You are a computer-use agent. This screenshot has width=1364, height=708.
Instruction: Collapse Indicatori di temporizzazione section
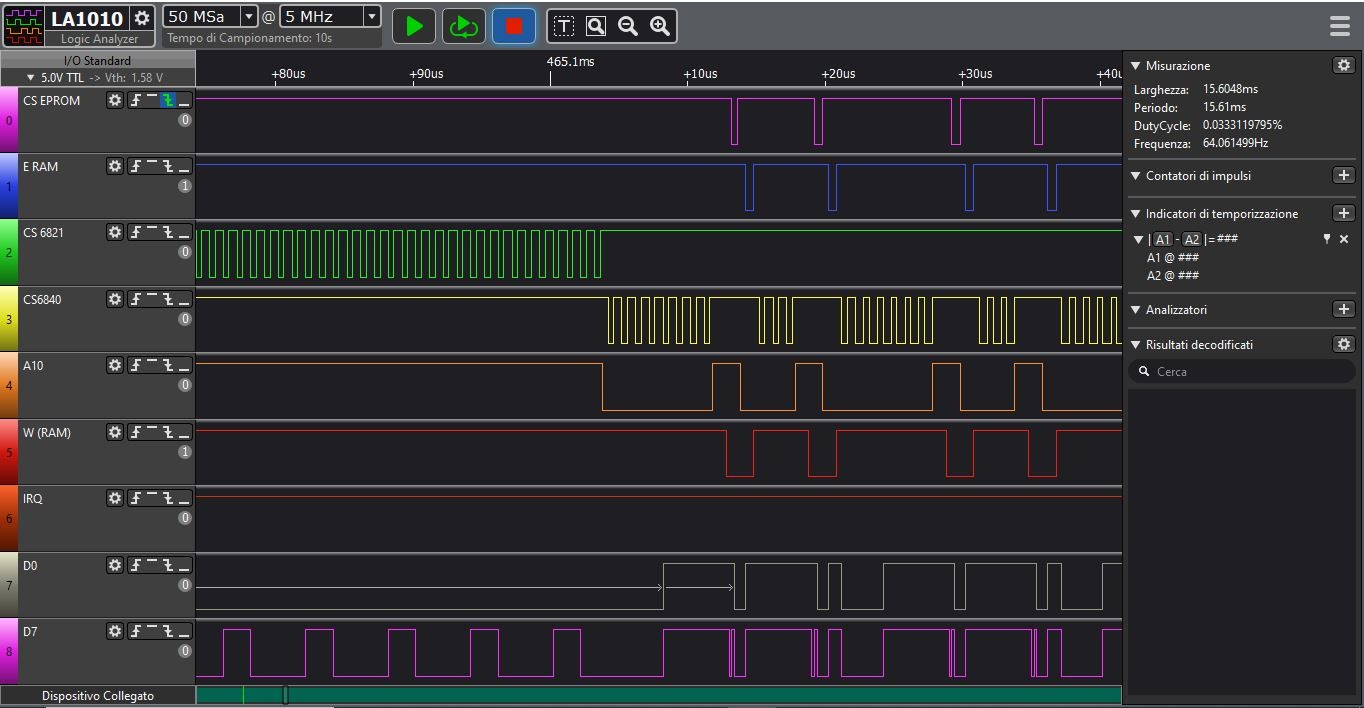[1136, 214]
